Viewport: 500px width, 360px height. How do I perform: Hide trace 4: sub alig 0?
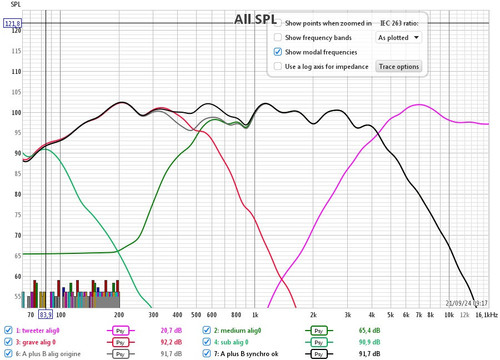pyautogui.click(x=207, y=342)
